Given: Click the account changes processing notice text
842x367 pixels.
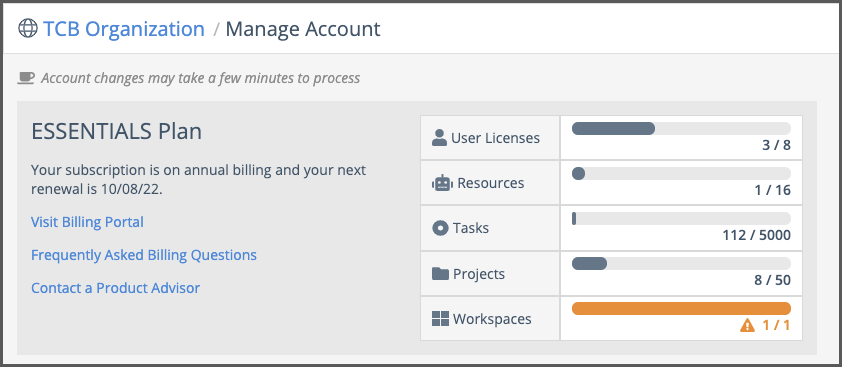Looking at the screenshot, I should tap(200, 78).
